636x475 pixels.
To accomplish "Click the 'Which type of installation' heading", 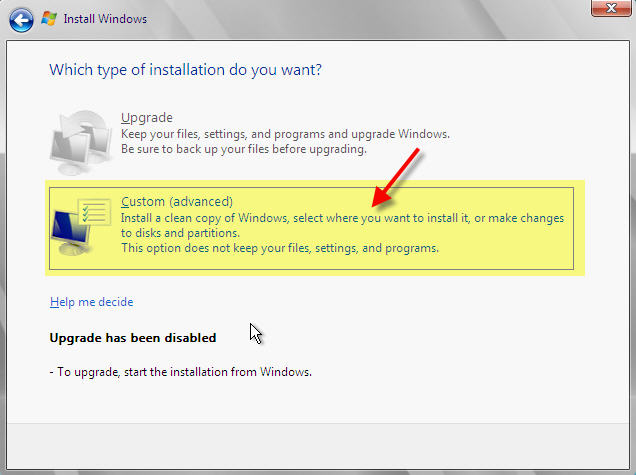I will click(185, 70).
